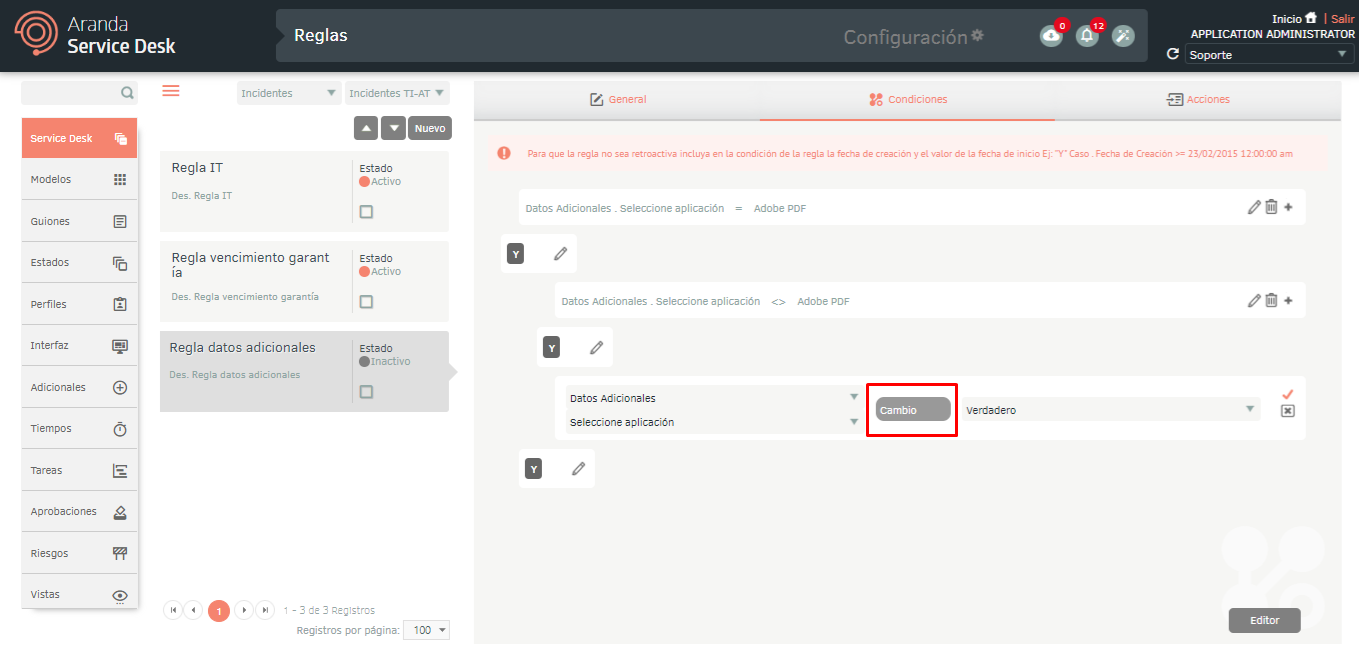Open Riesgos in sidebar
This screenshot has height=646, width=1359.
(x=79, y=553)
